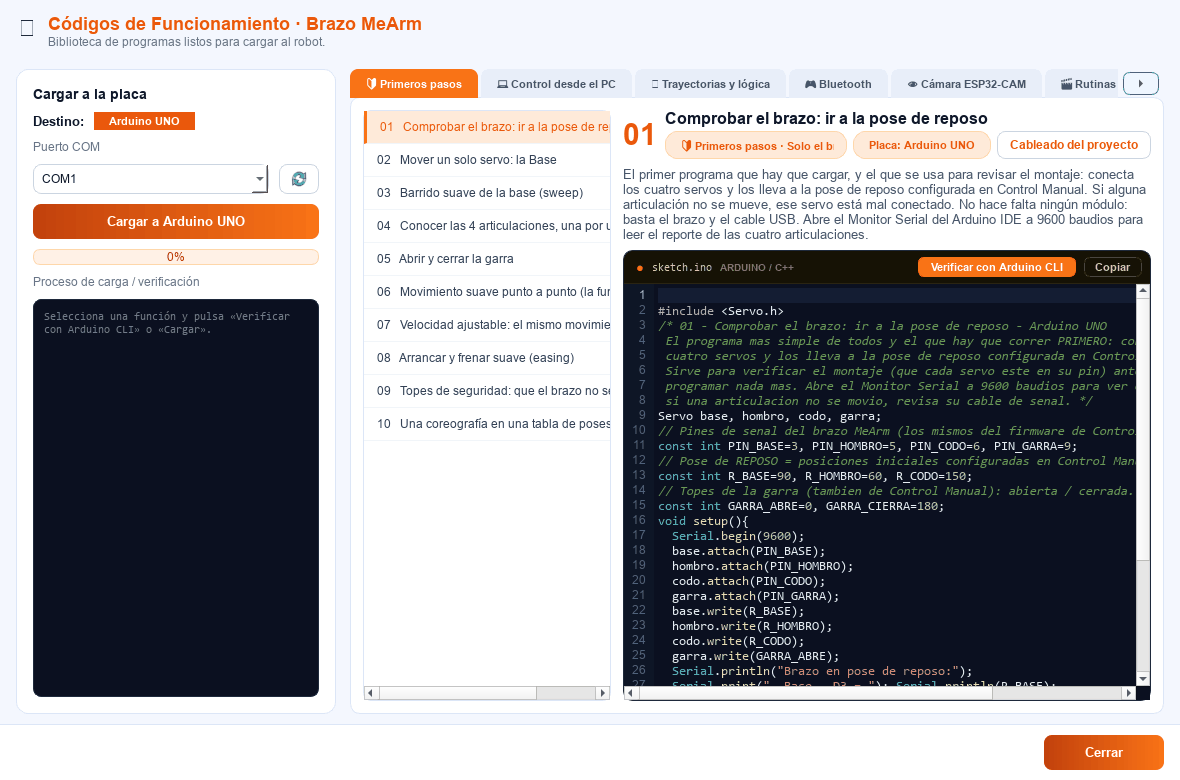This screenshot has height=780, width=1180.
Task: Select program 04 Conocer las 4 articulaciones
Action: [487, 226]
